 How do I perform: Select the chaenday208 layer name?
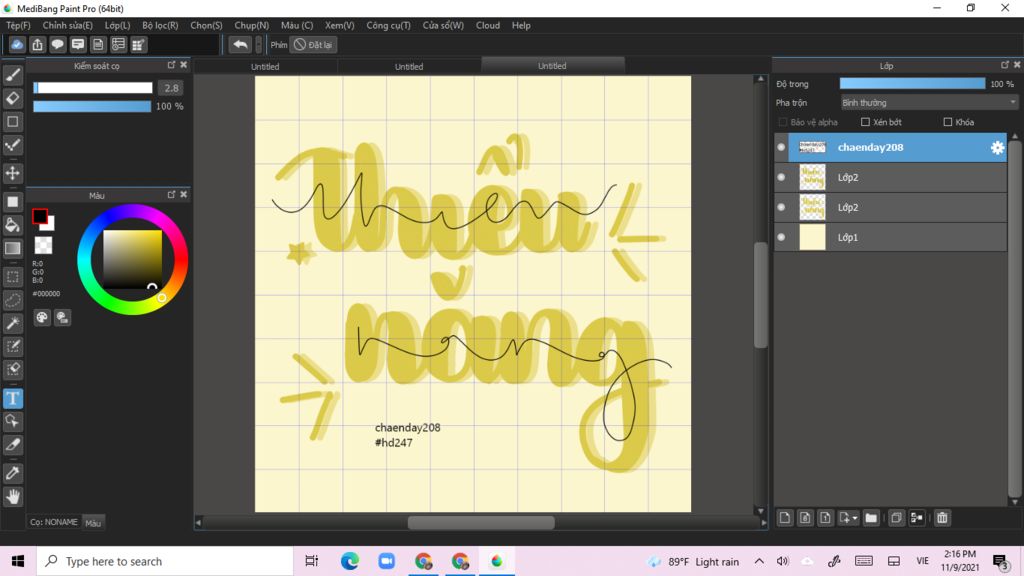coord(871,148)
